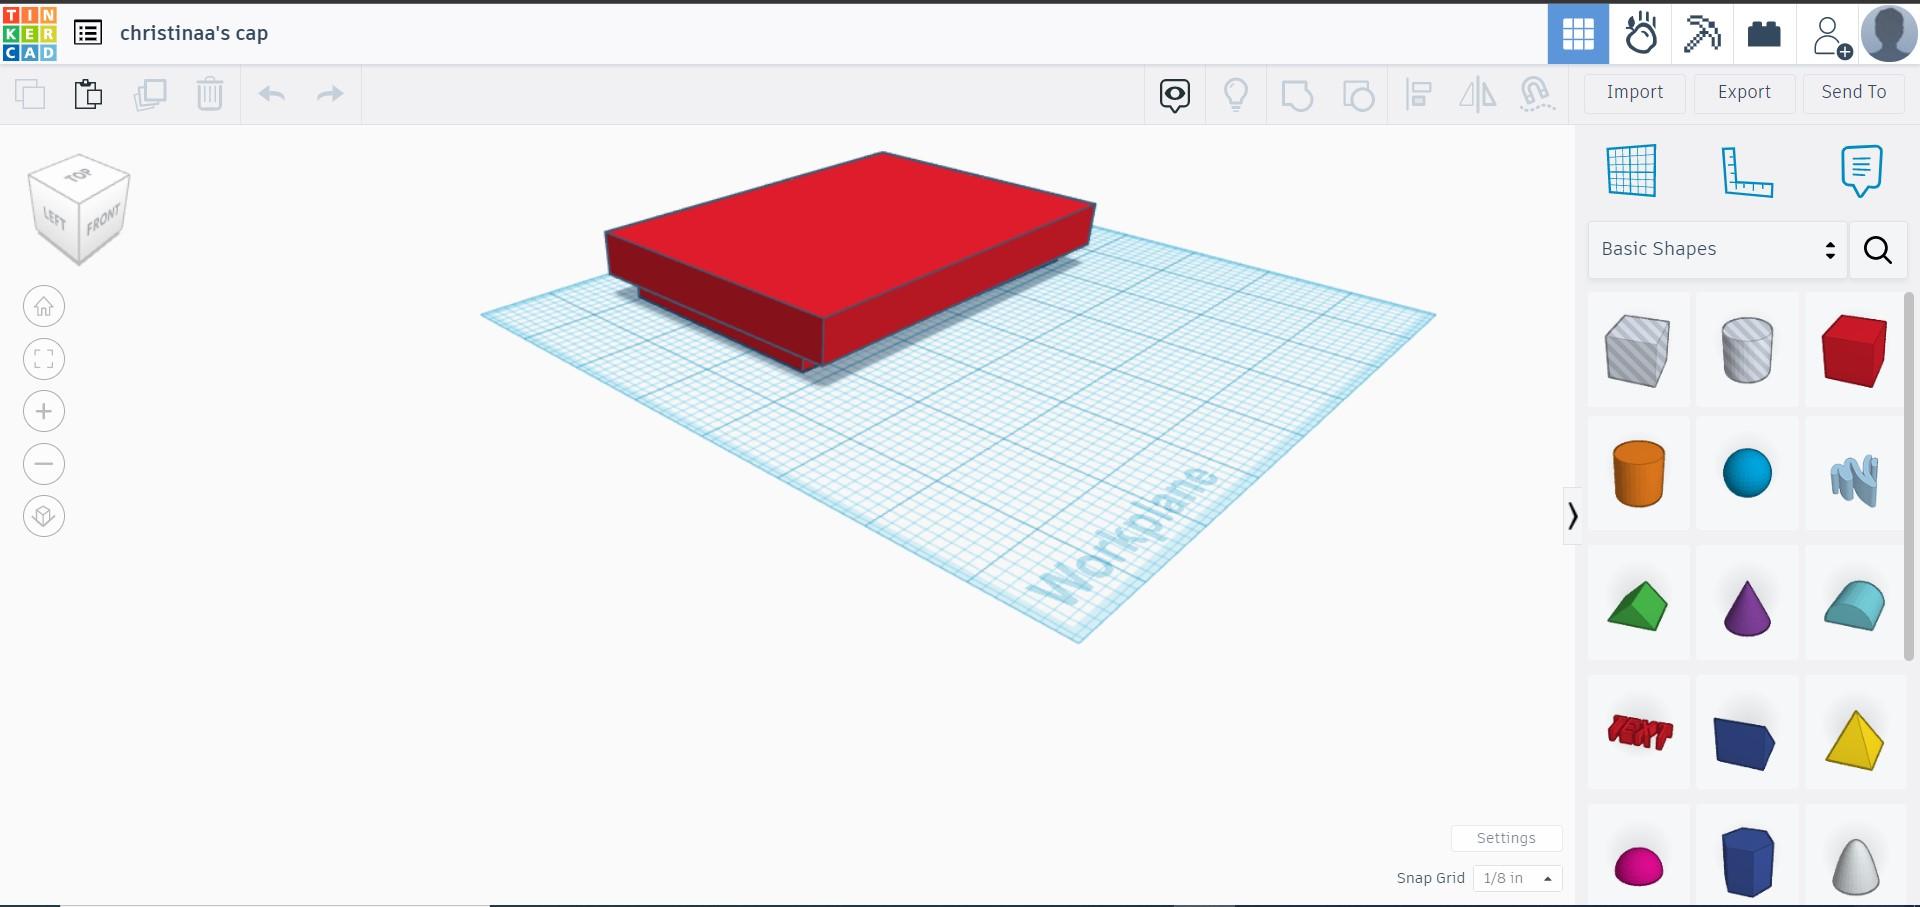This screenshot has width=1920, height=907.
Task: Click the Zoom in plus button
Action: (44, 411)
